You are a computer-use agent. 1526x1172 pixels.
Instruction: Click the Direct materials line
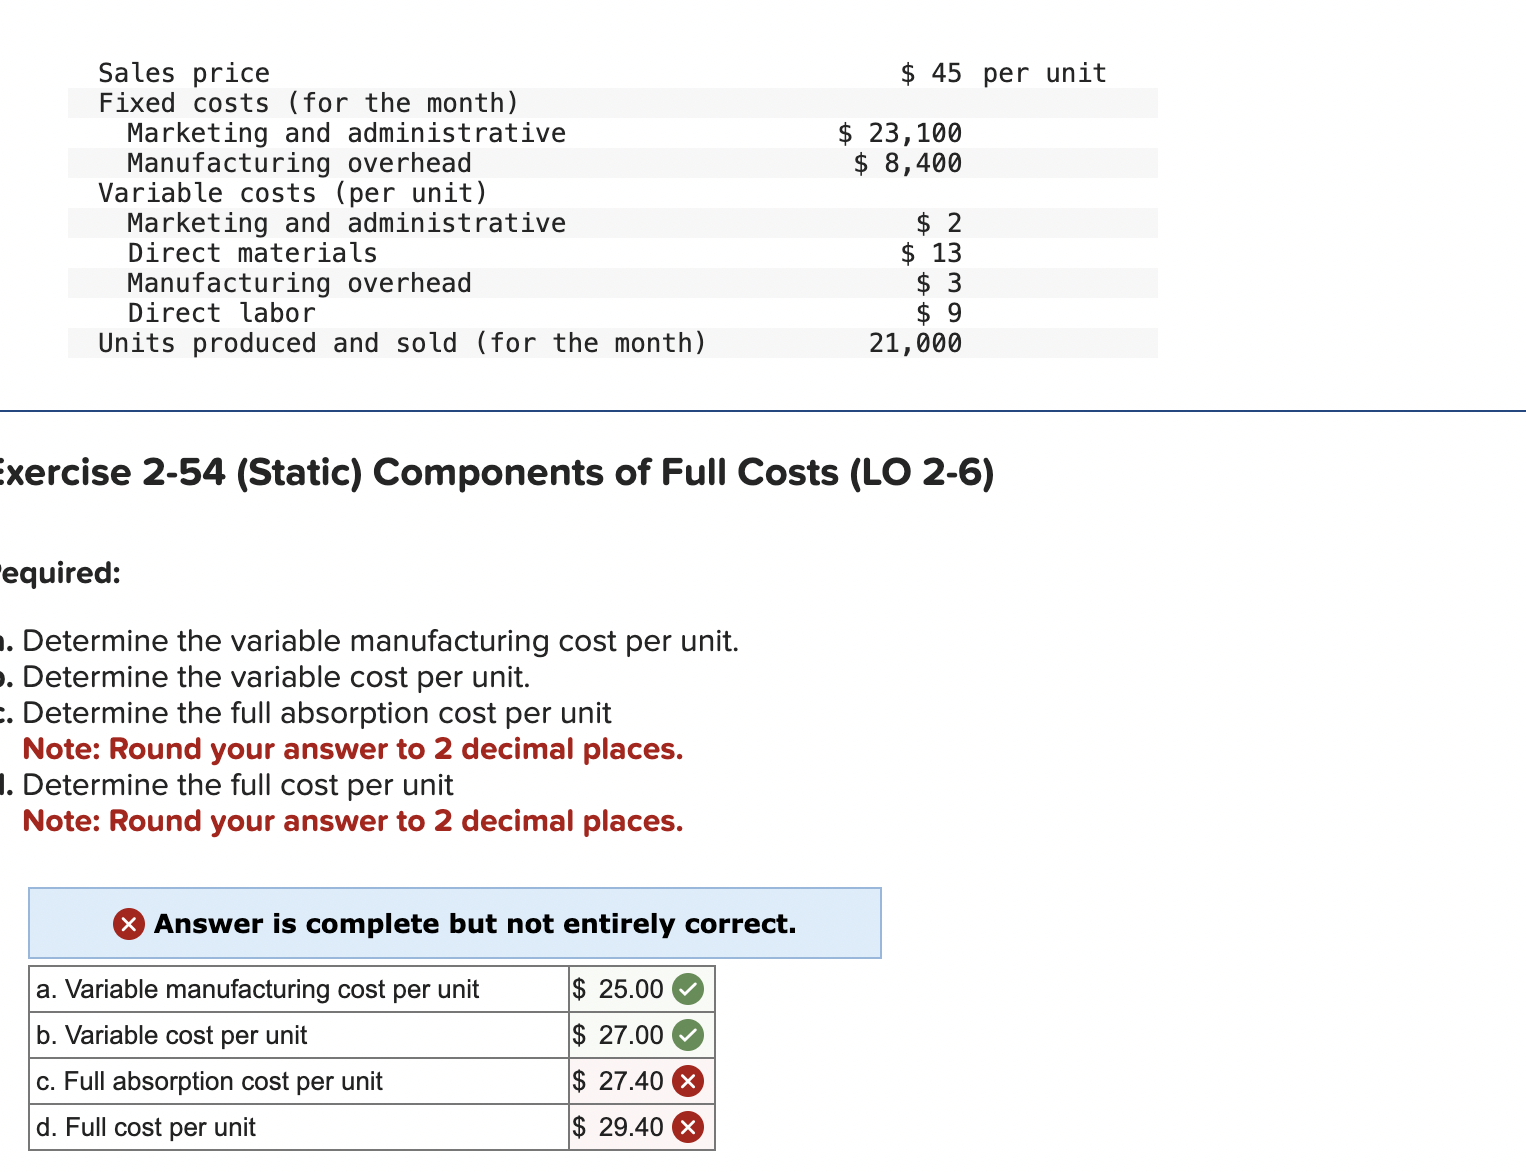(252, 252)
